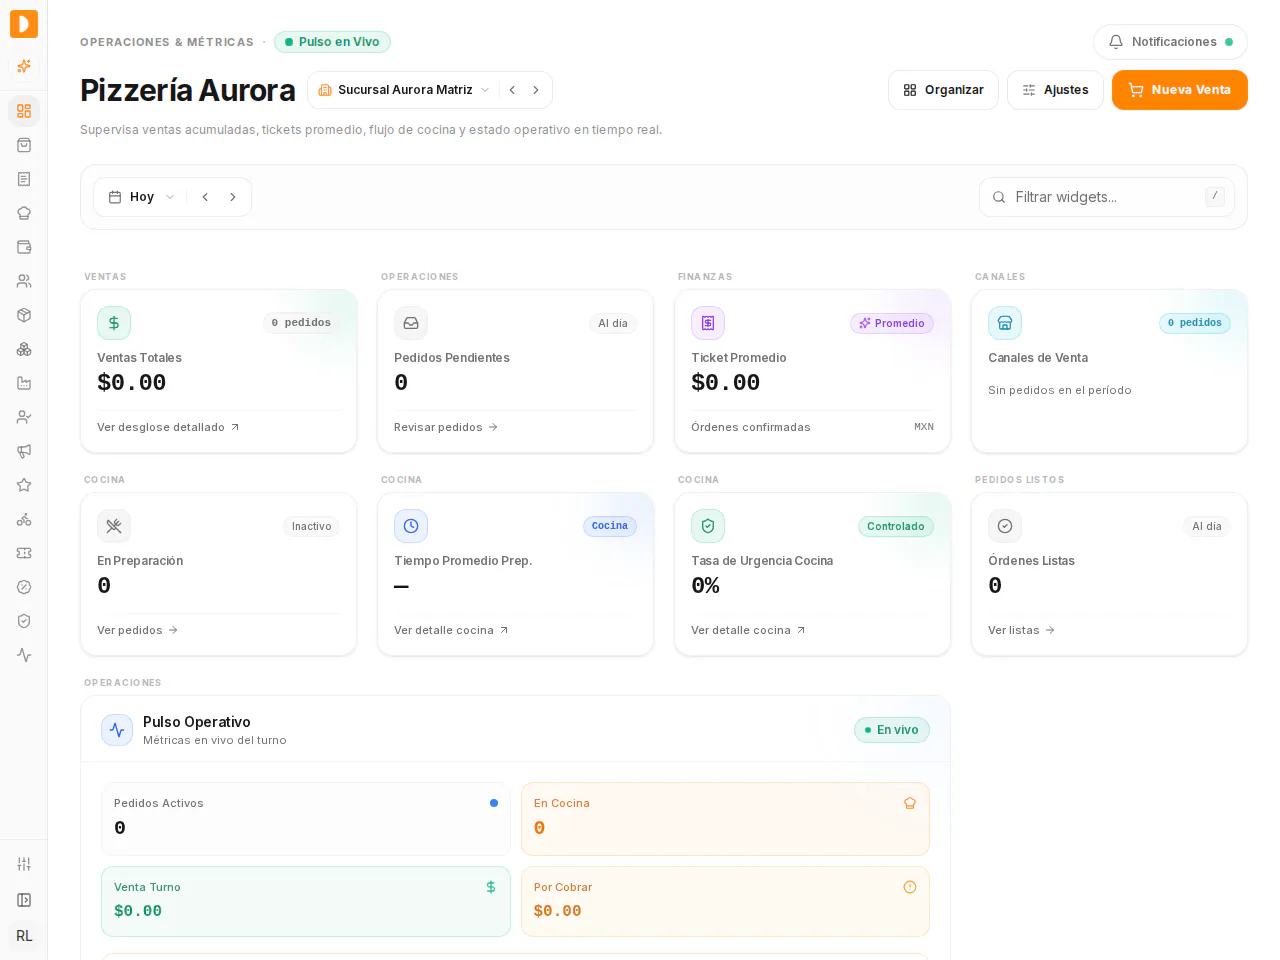Open the sliders settings icon at sidebar bottom
The width and height of the screenshot is (1280, 960).
24,864
